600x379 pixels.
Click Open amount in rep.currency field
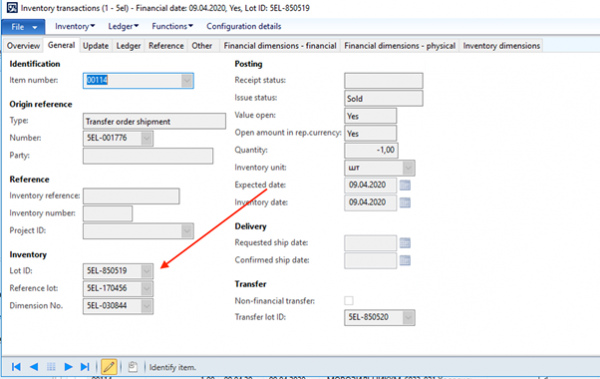[x=370, y=133]
